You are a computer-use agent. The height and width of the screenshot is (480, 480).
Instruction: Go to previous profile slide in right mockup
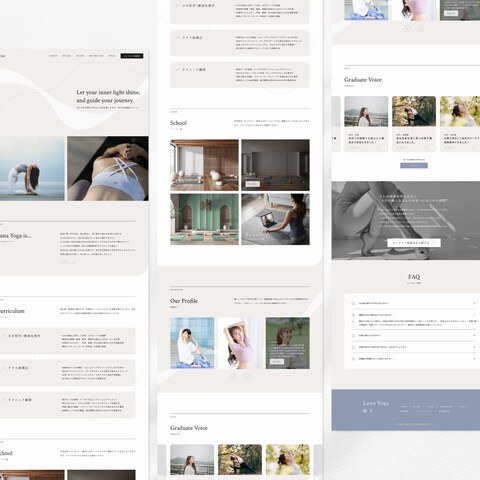click(407, 29)
